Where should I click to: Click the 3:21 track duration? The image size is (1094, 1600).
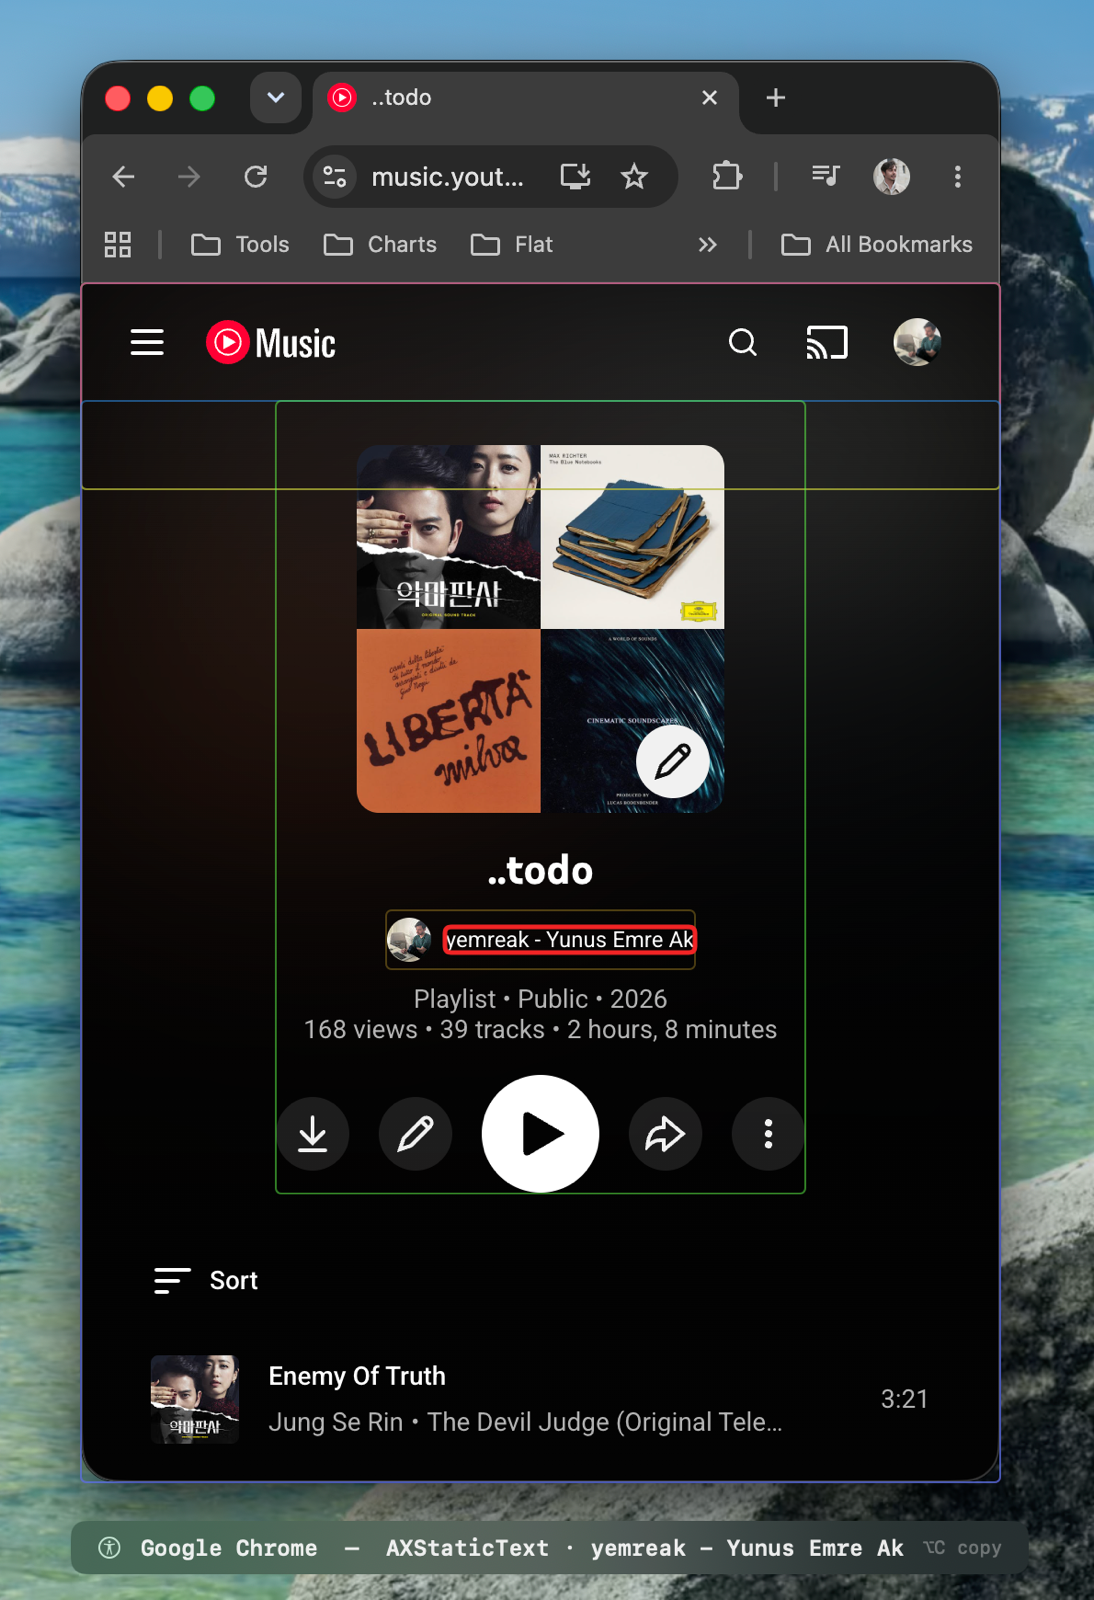click(904, 1399)
